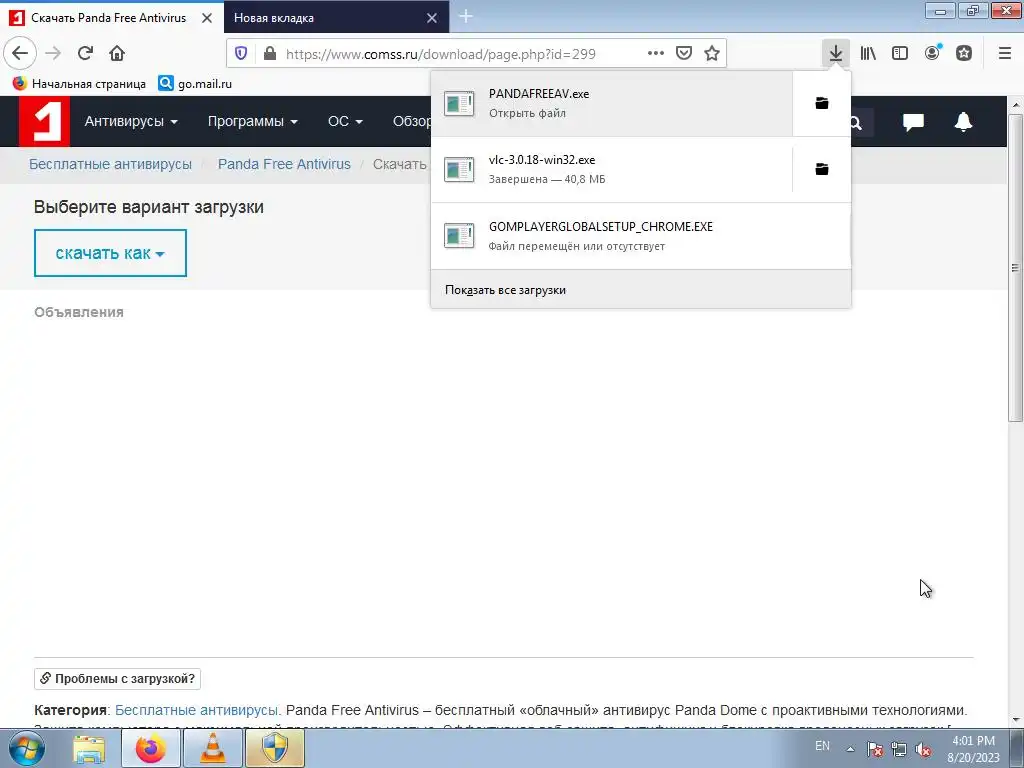
Task: Reload the current page
Action: click(85, 53)
